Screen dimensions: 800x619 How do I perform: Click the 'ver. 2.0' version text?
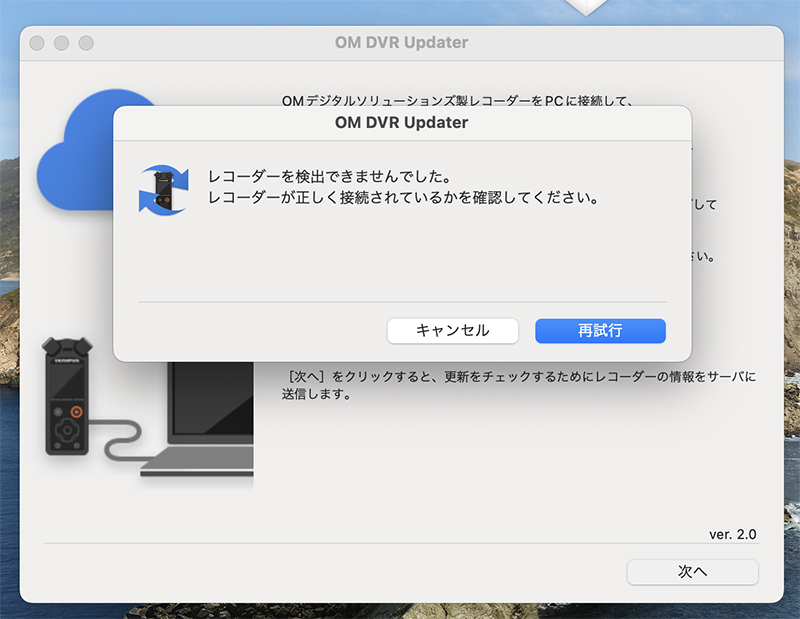point(733,534)
